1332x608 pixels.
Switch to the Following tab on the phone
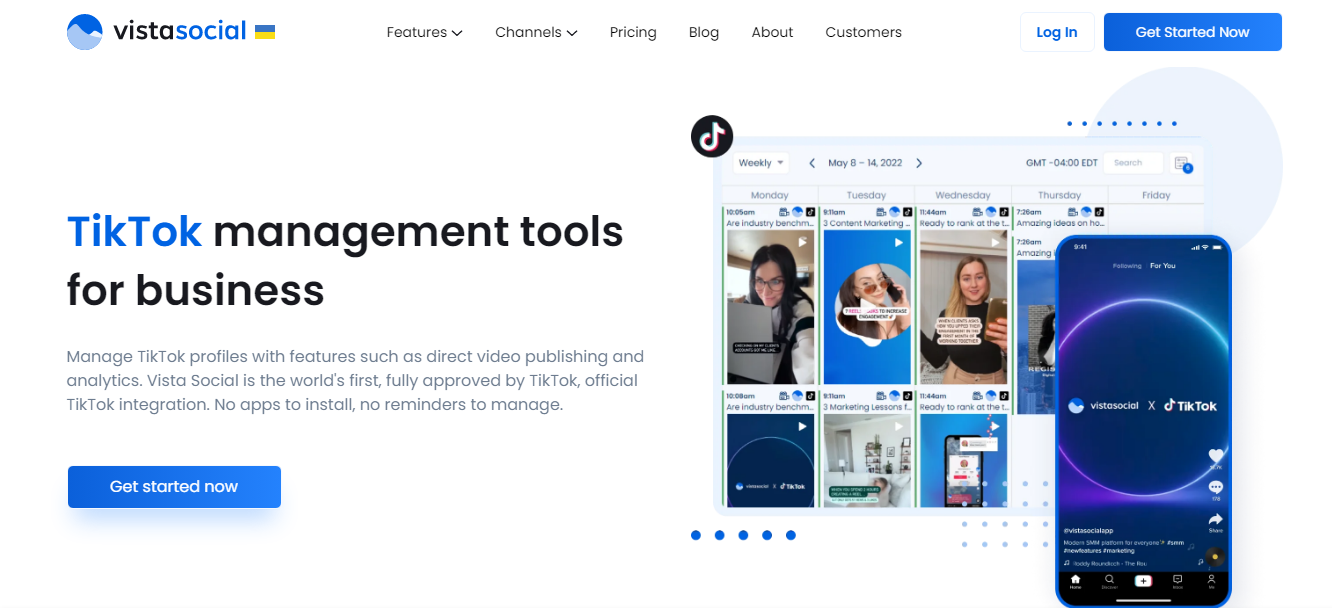coord(1126,266)
